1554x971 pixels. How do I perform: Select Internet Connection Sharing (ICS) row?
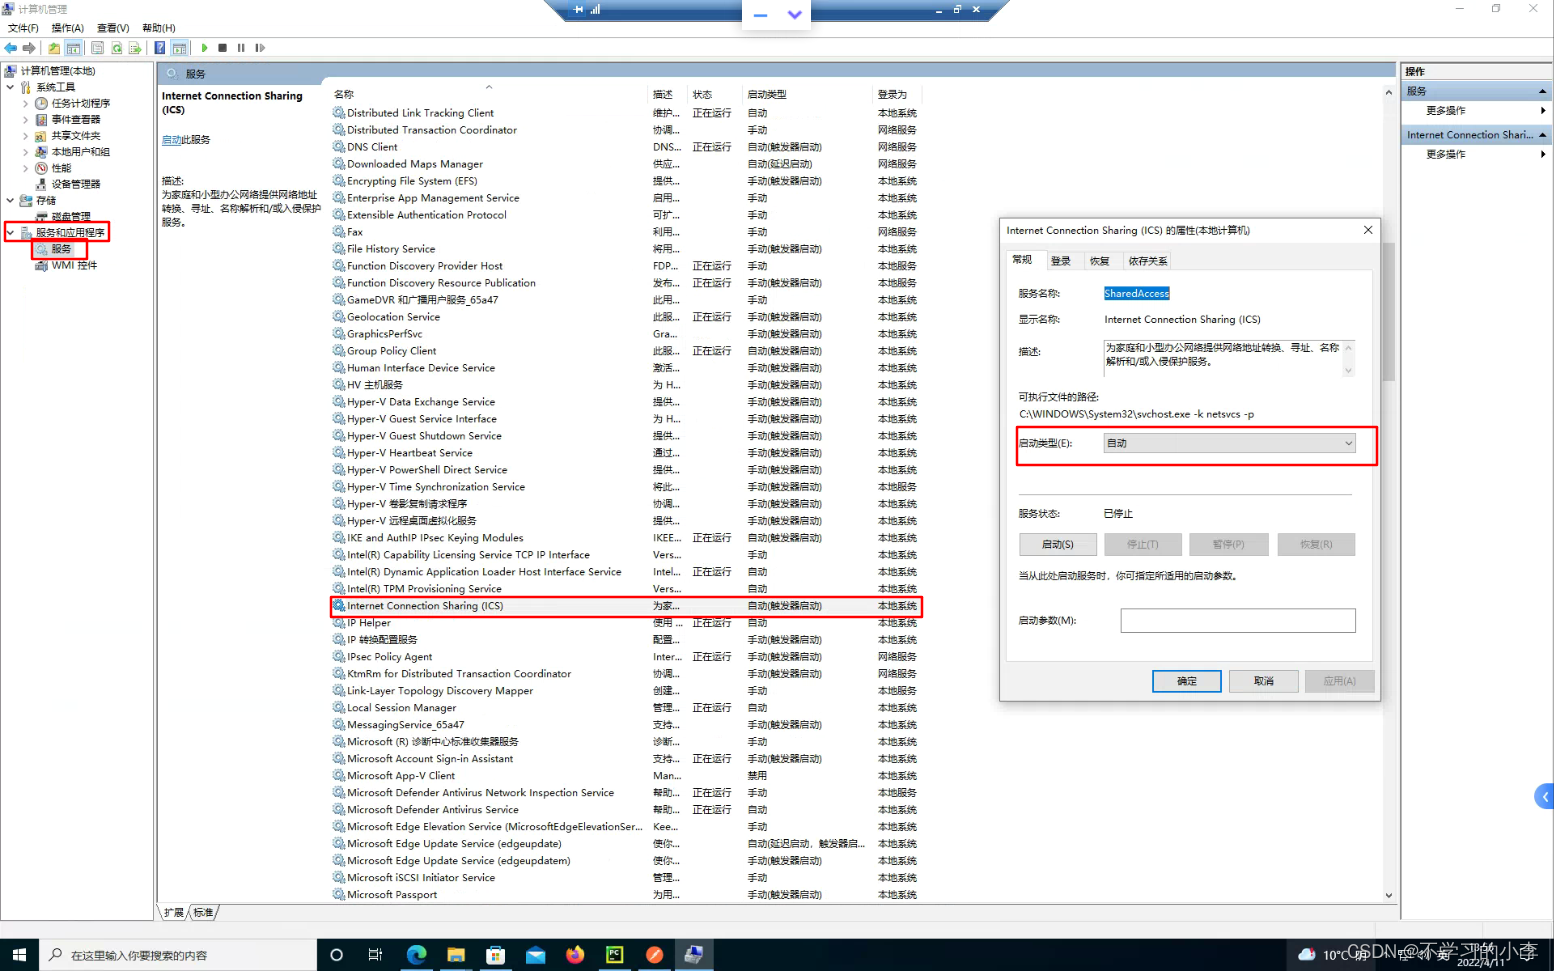point(626,606)
